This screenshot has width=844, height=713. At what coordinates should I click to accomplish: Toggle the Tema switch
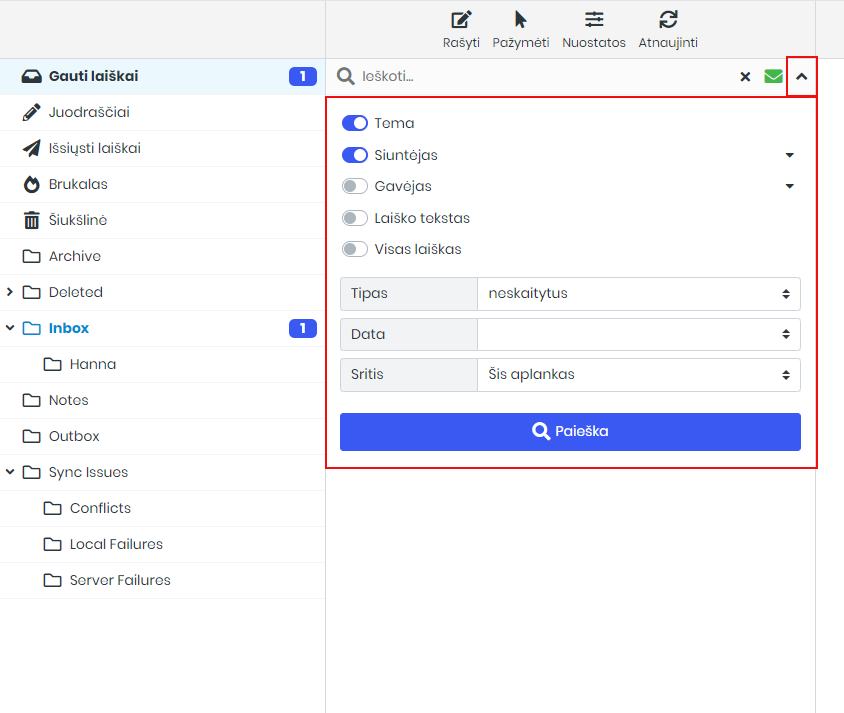coord(355,123)
